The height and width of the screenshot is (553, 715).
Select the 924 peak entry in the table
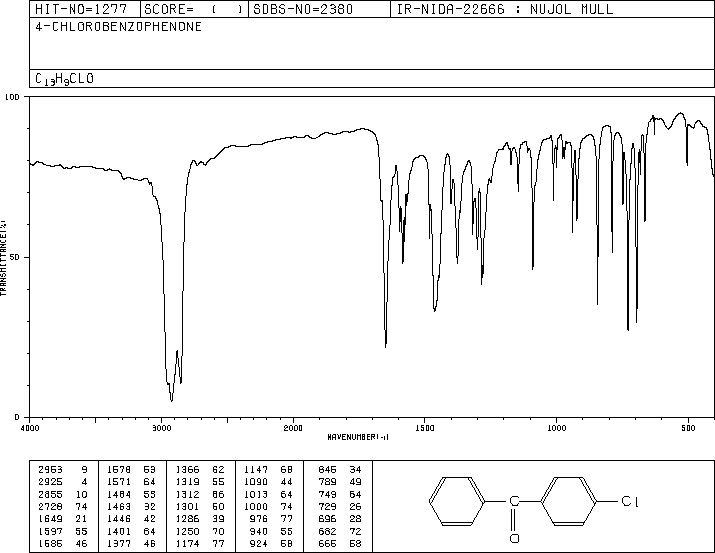pyautogui.click(x=271, y=543)
